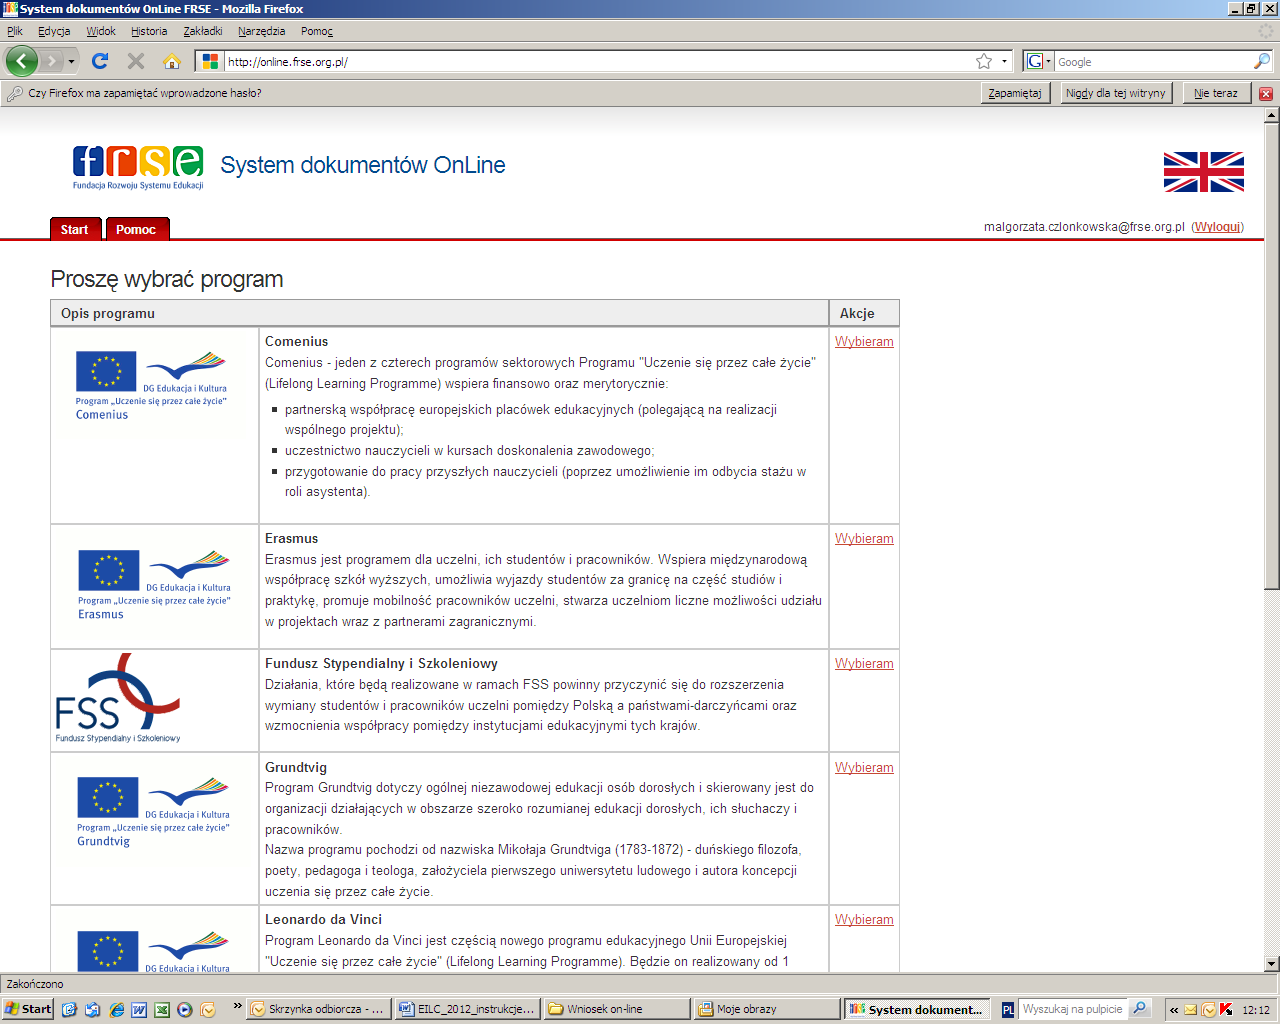Click the desktop search magnifier button
Viewport: 1280px width, 1024px height.
tap(1139, 1009)
